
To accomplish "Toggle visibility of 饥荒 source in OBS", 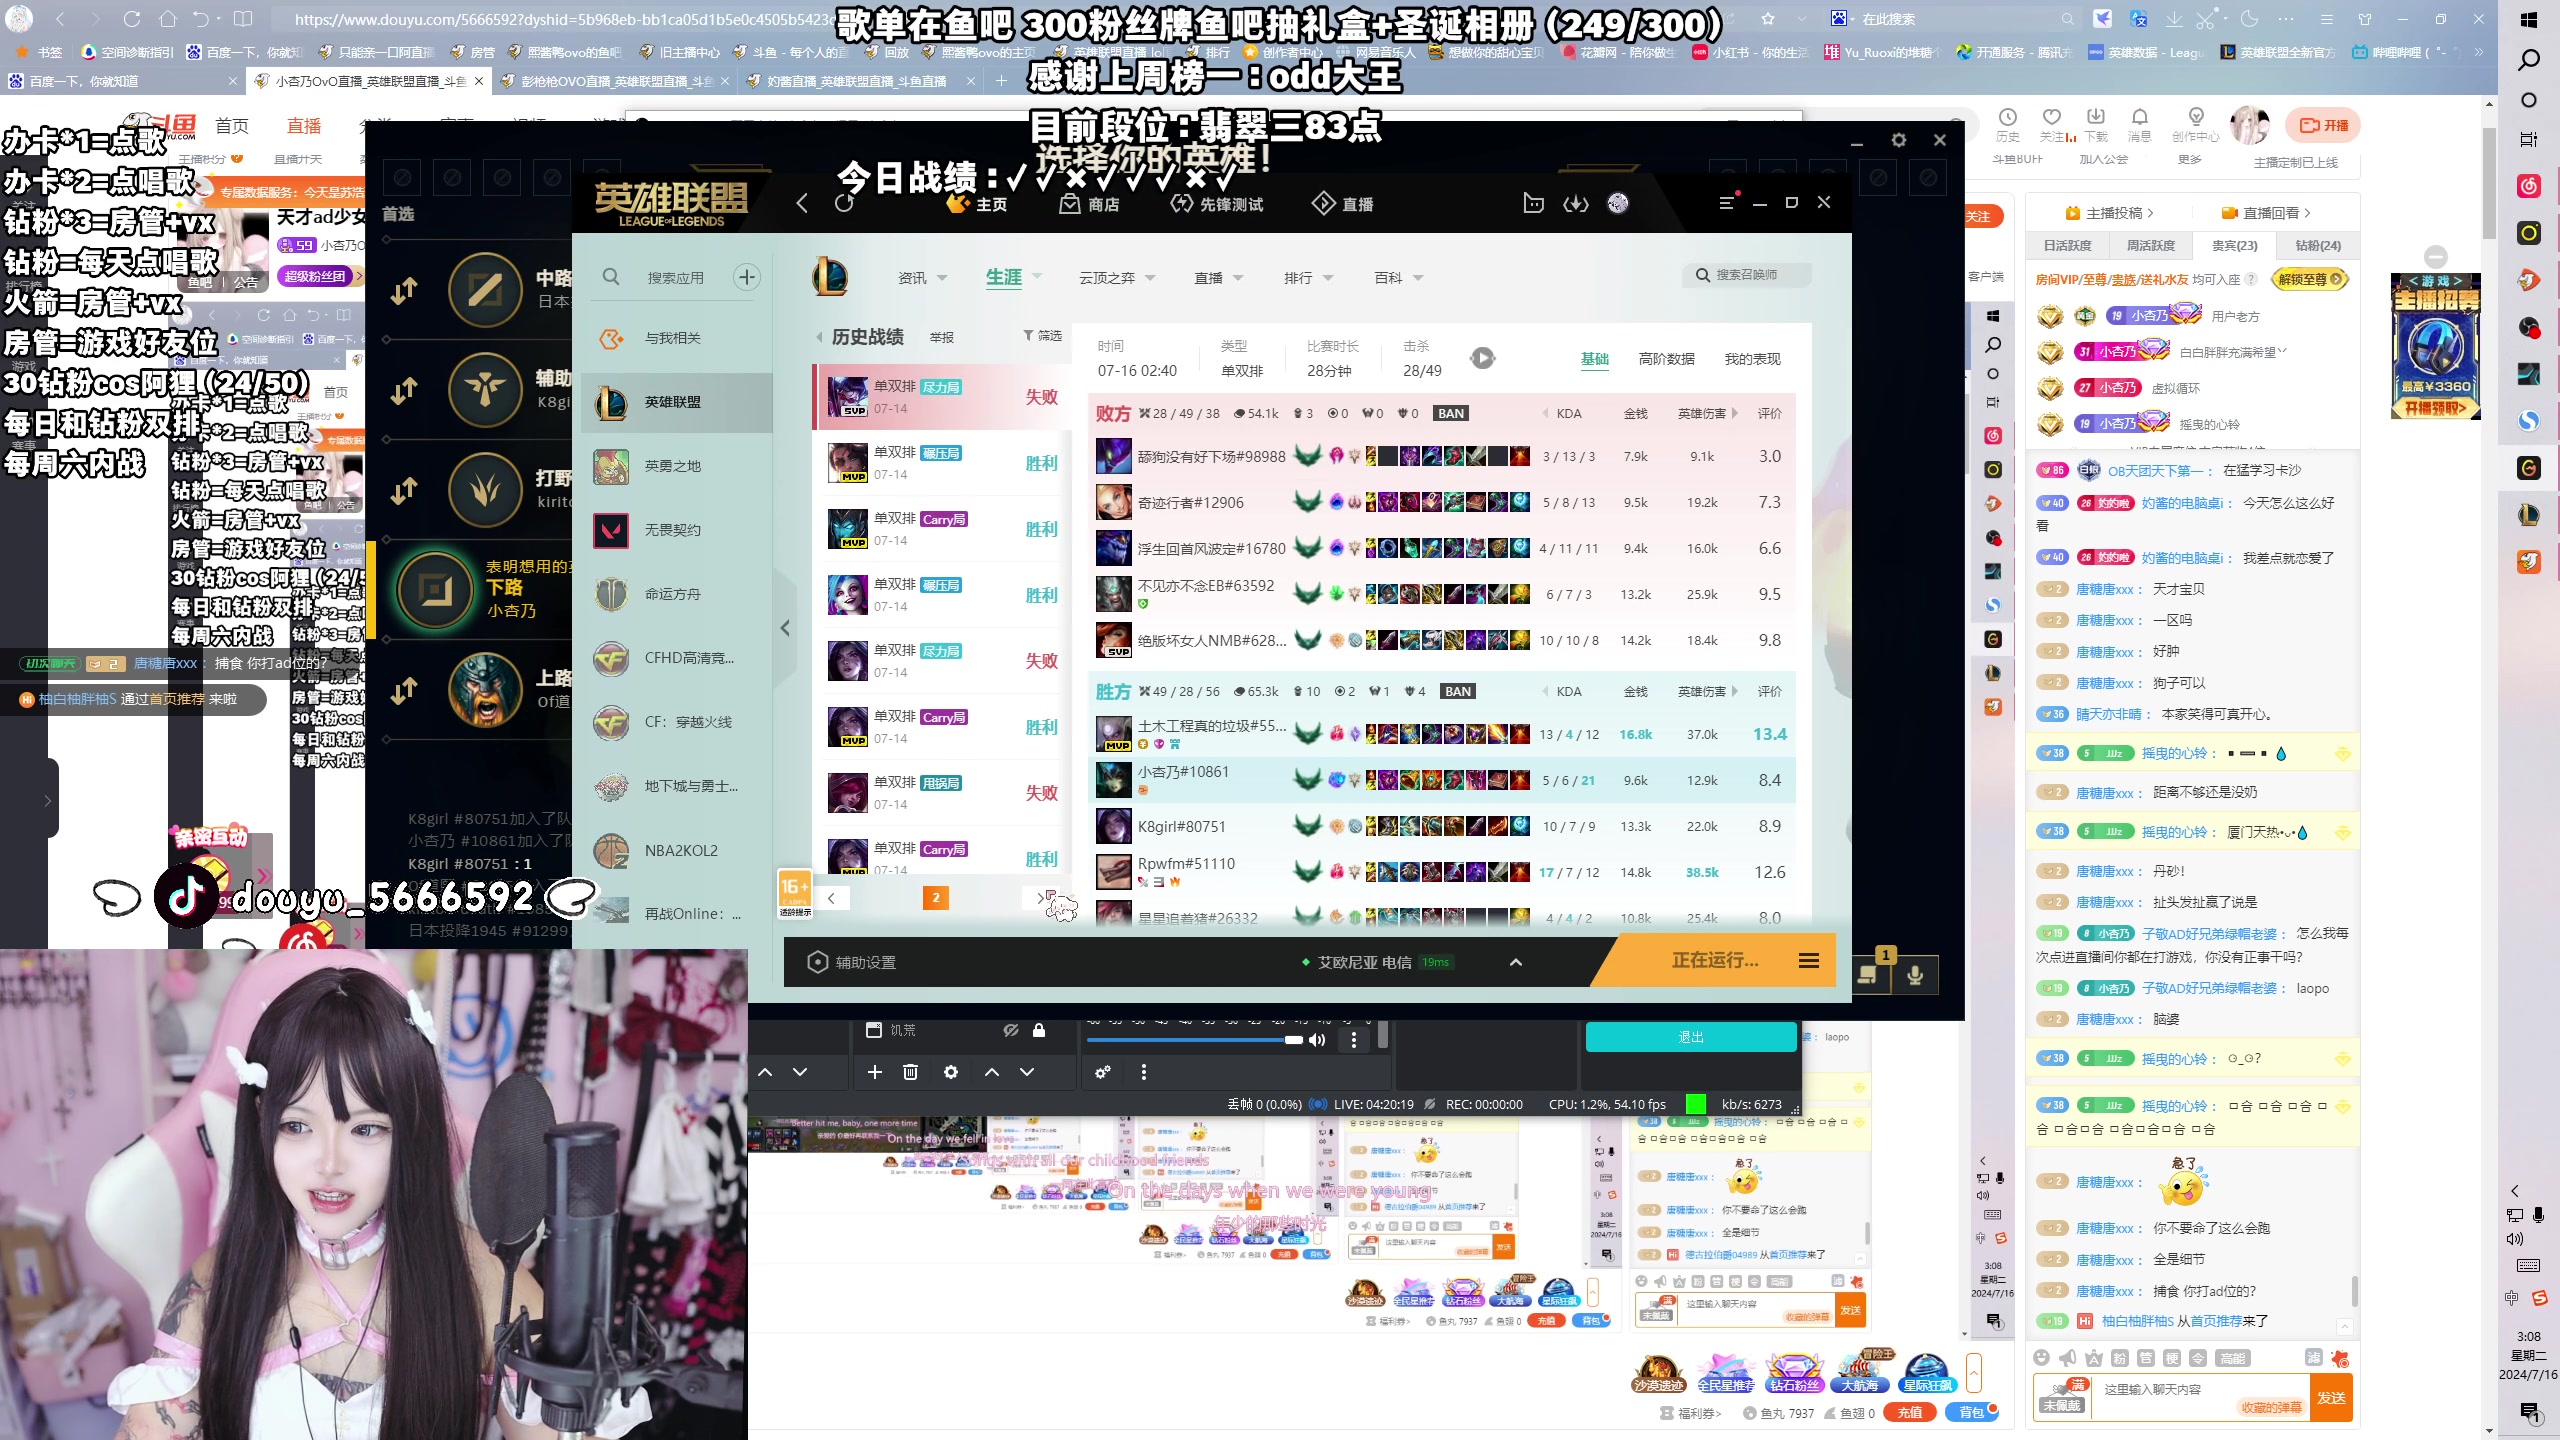I will click(1011, 1030).
